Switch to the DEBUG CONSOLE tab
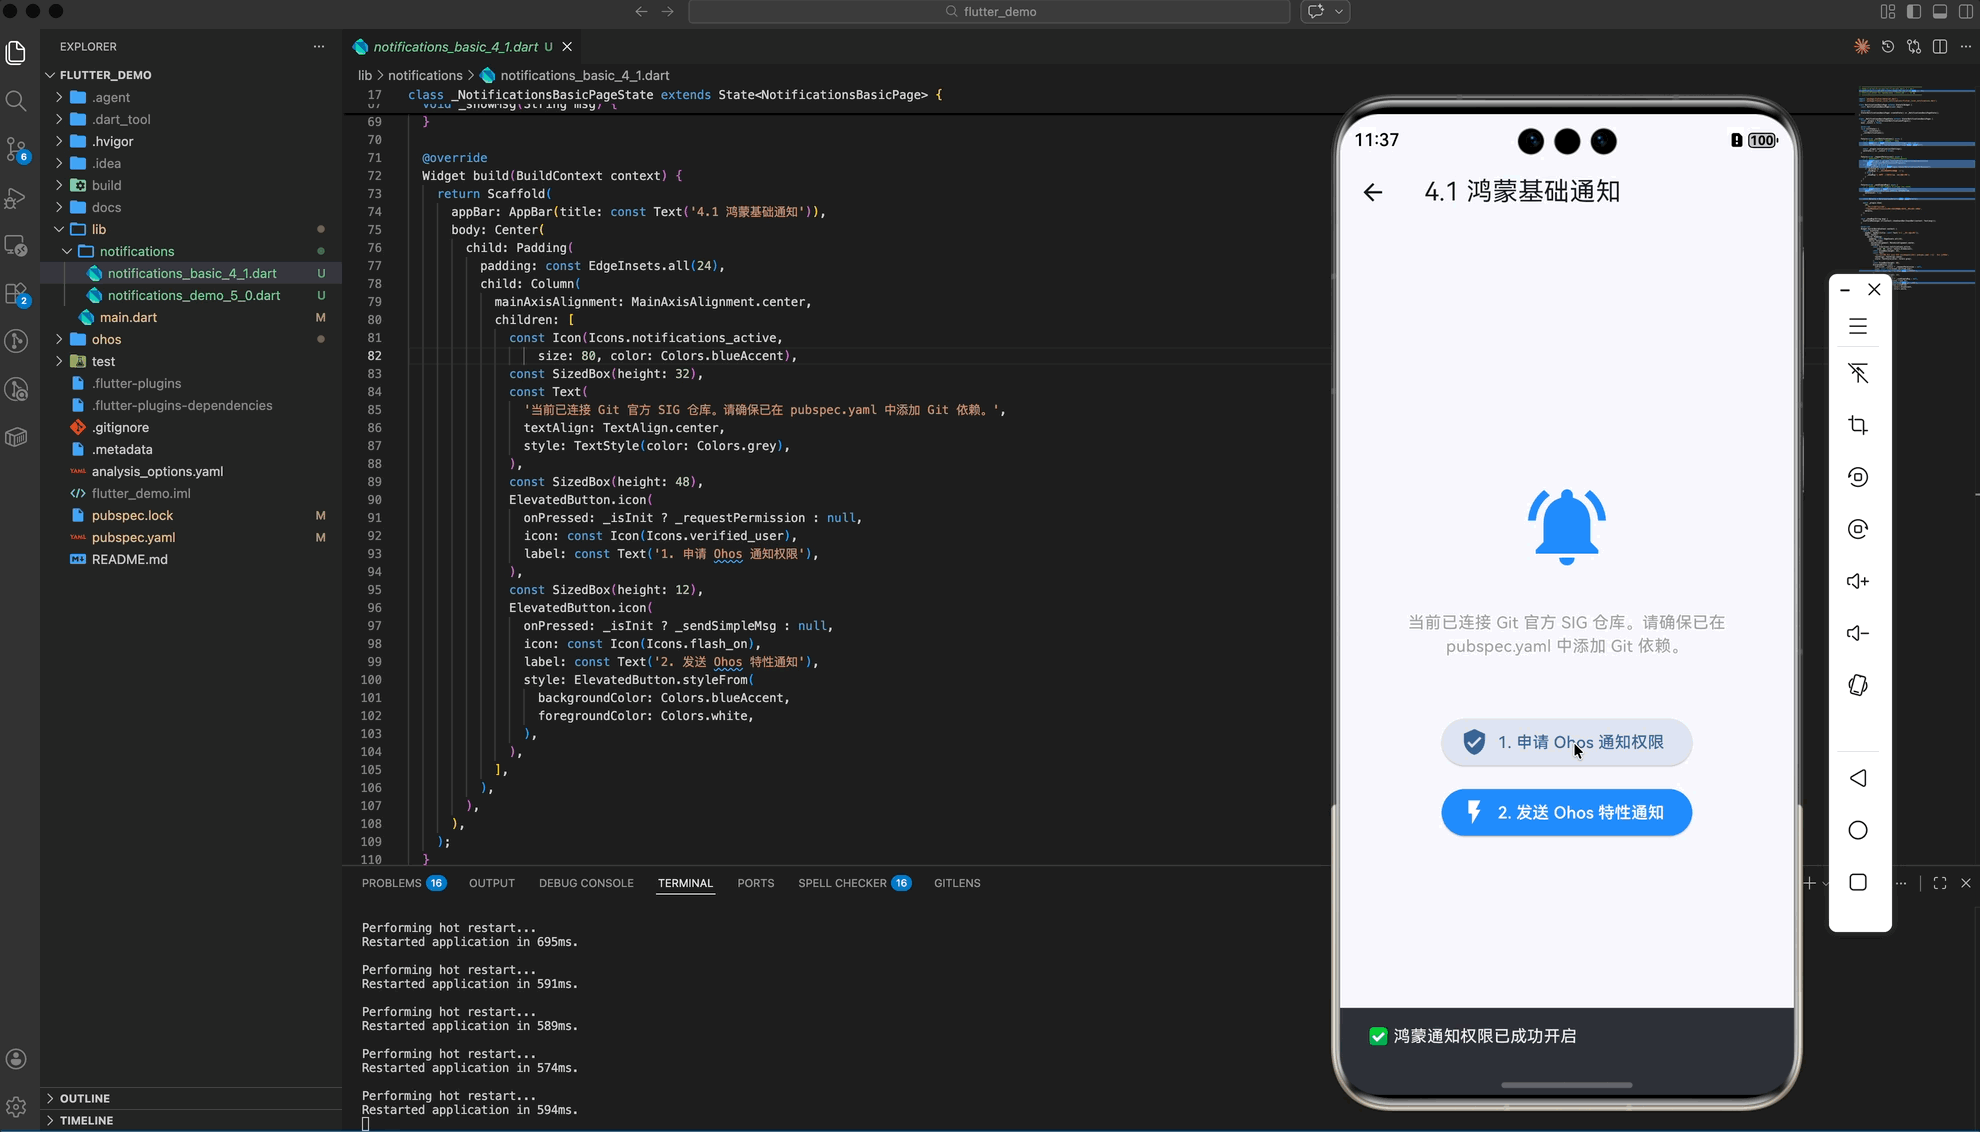Screen dimensions: 1980x1132 click(x=586, y=883)
